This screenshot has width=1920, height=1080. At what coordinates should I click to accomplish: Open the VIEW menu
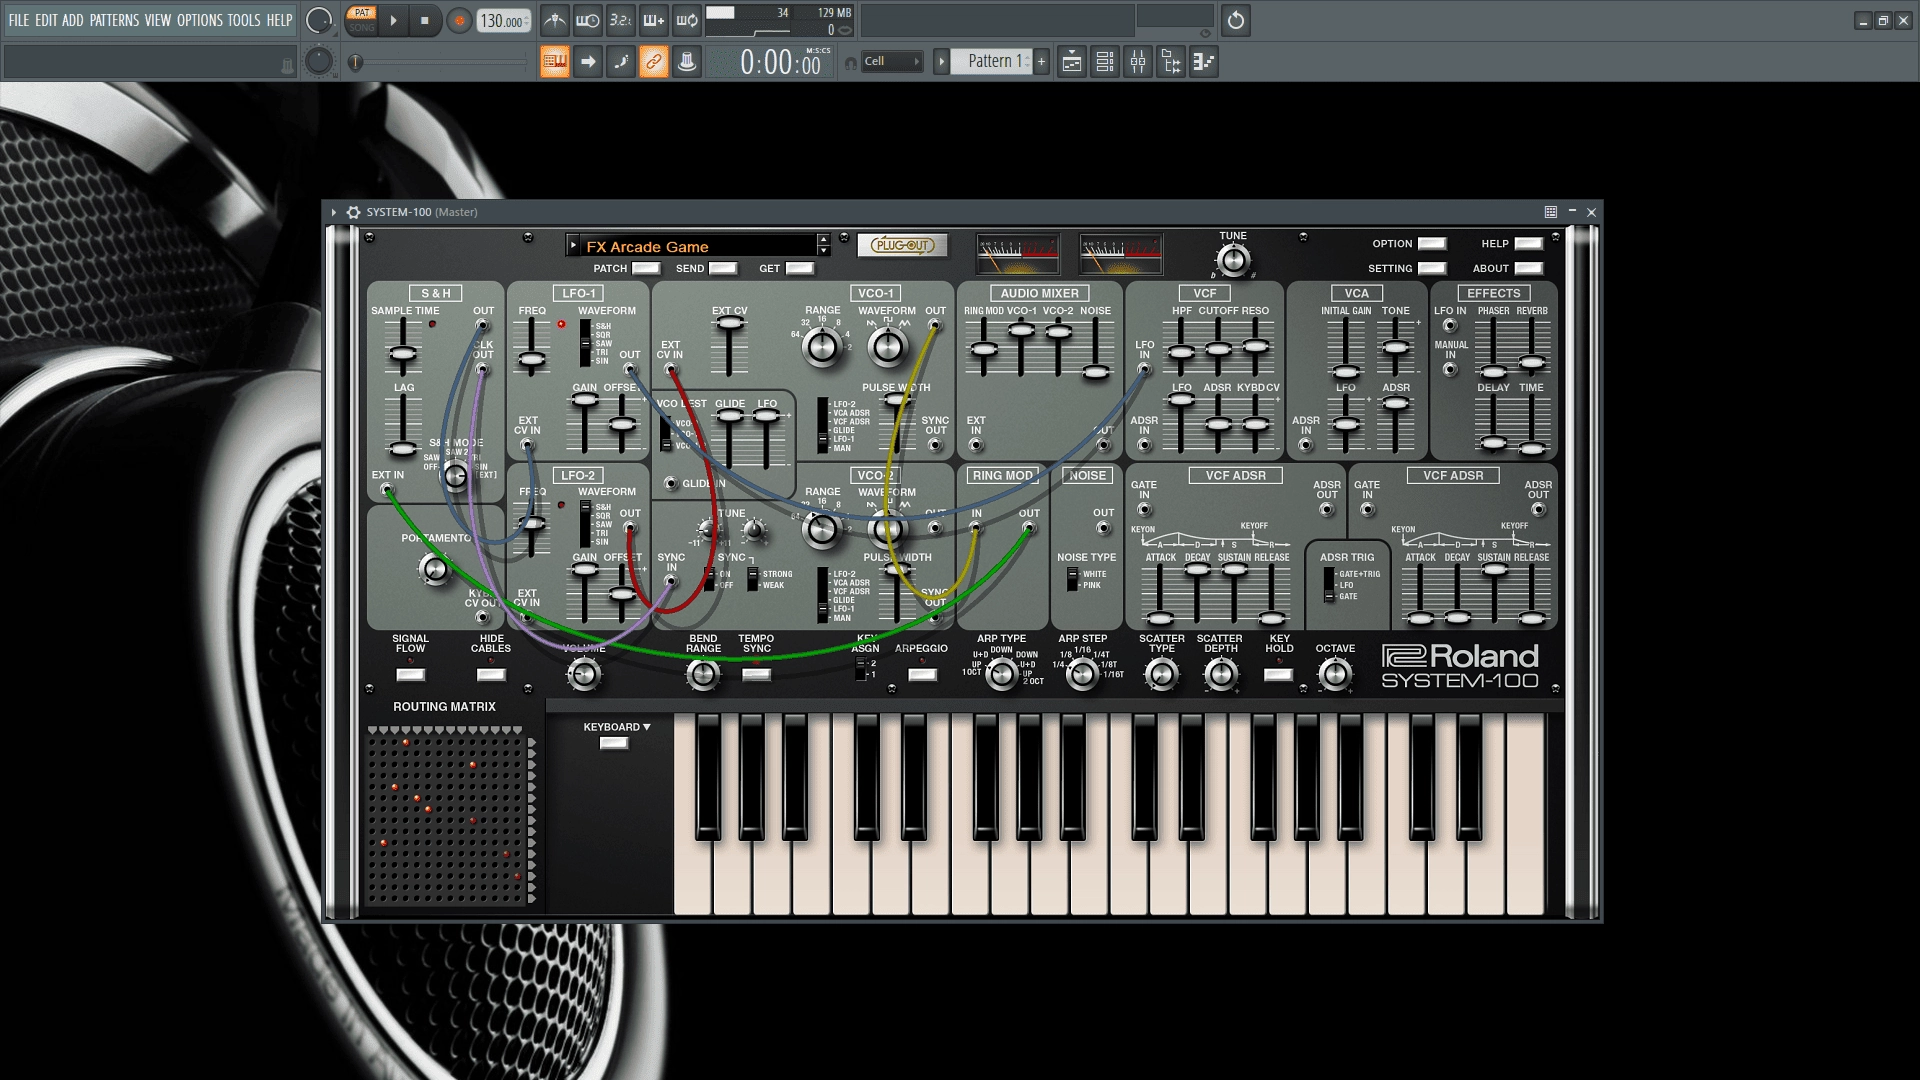click(x=158, y=20)
